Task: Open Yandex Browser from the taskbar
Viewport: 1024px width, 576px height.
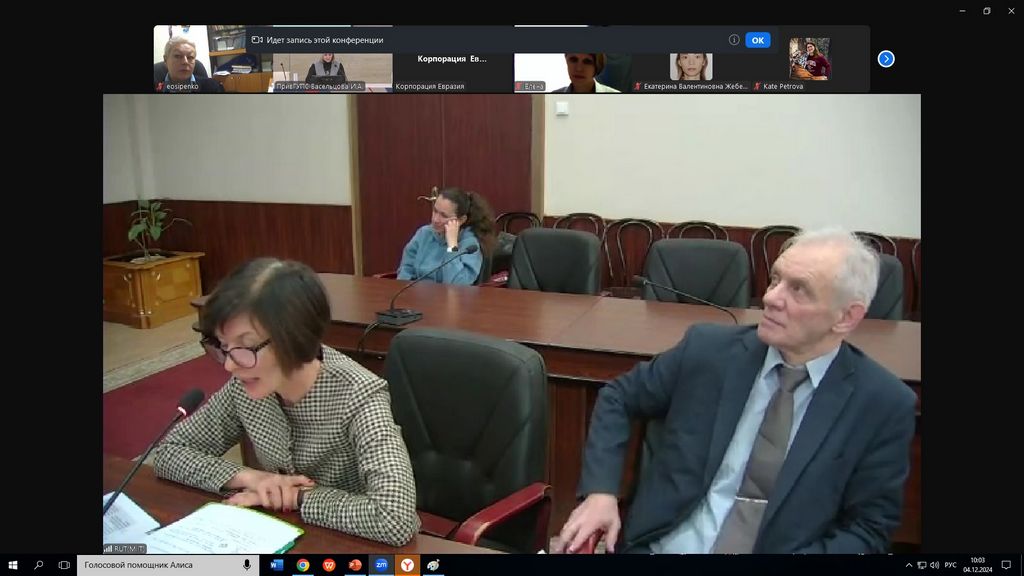Action: [407, 565]
